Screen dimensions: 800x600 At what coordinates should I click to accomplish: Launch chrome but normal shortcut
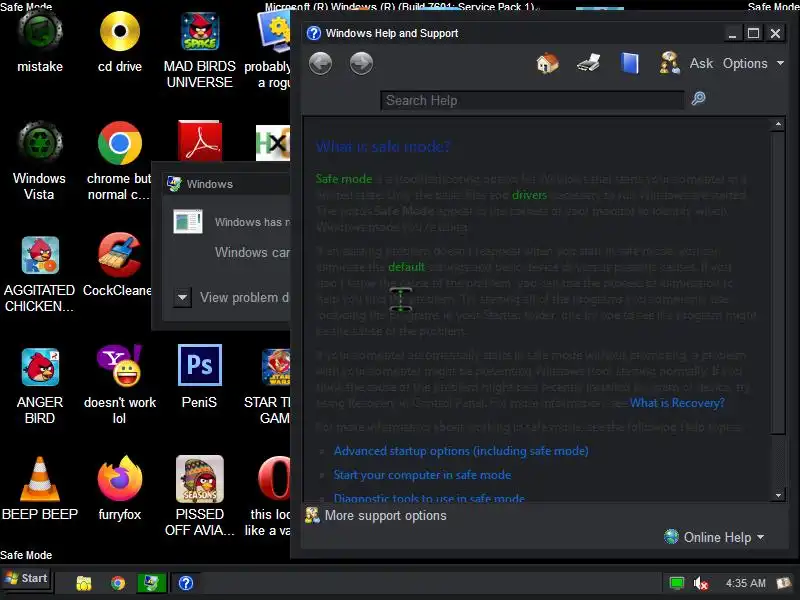pos(119,161)
